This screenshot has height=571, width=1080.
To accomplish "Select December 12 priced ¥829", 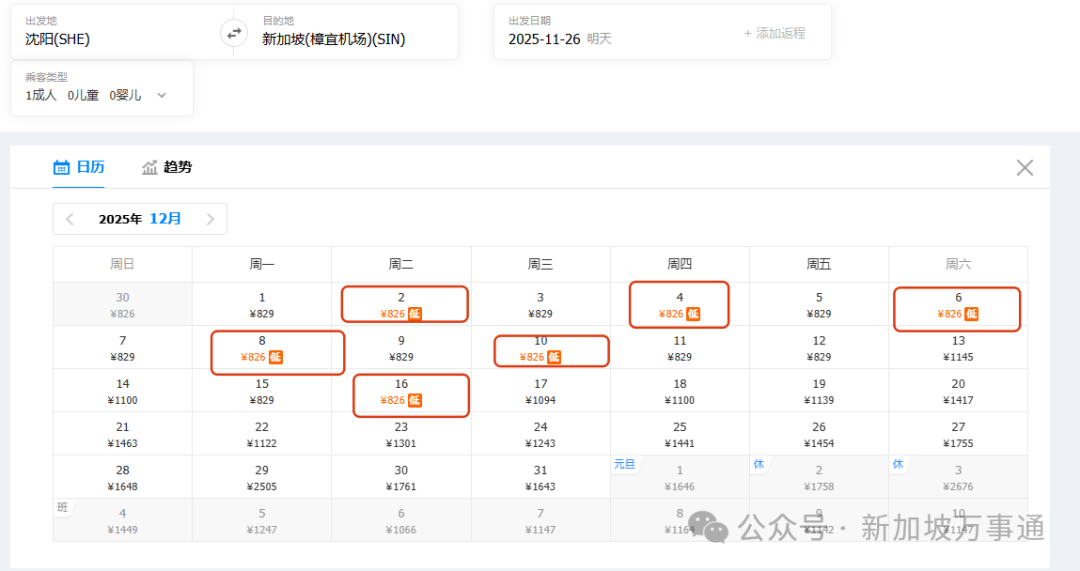I will [819, 348].
